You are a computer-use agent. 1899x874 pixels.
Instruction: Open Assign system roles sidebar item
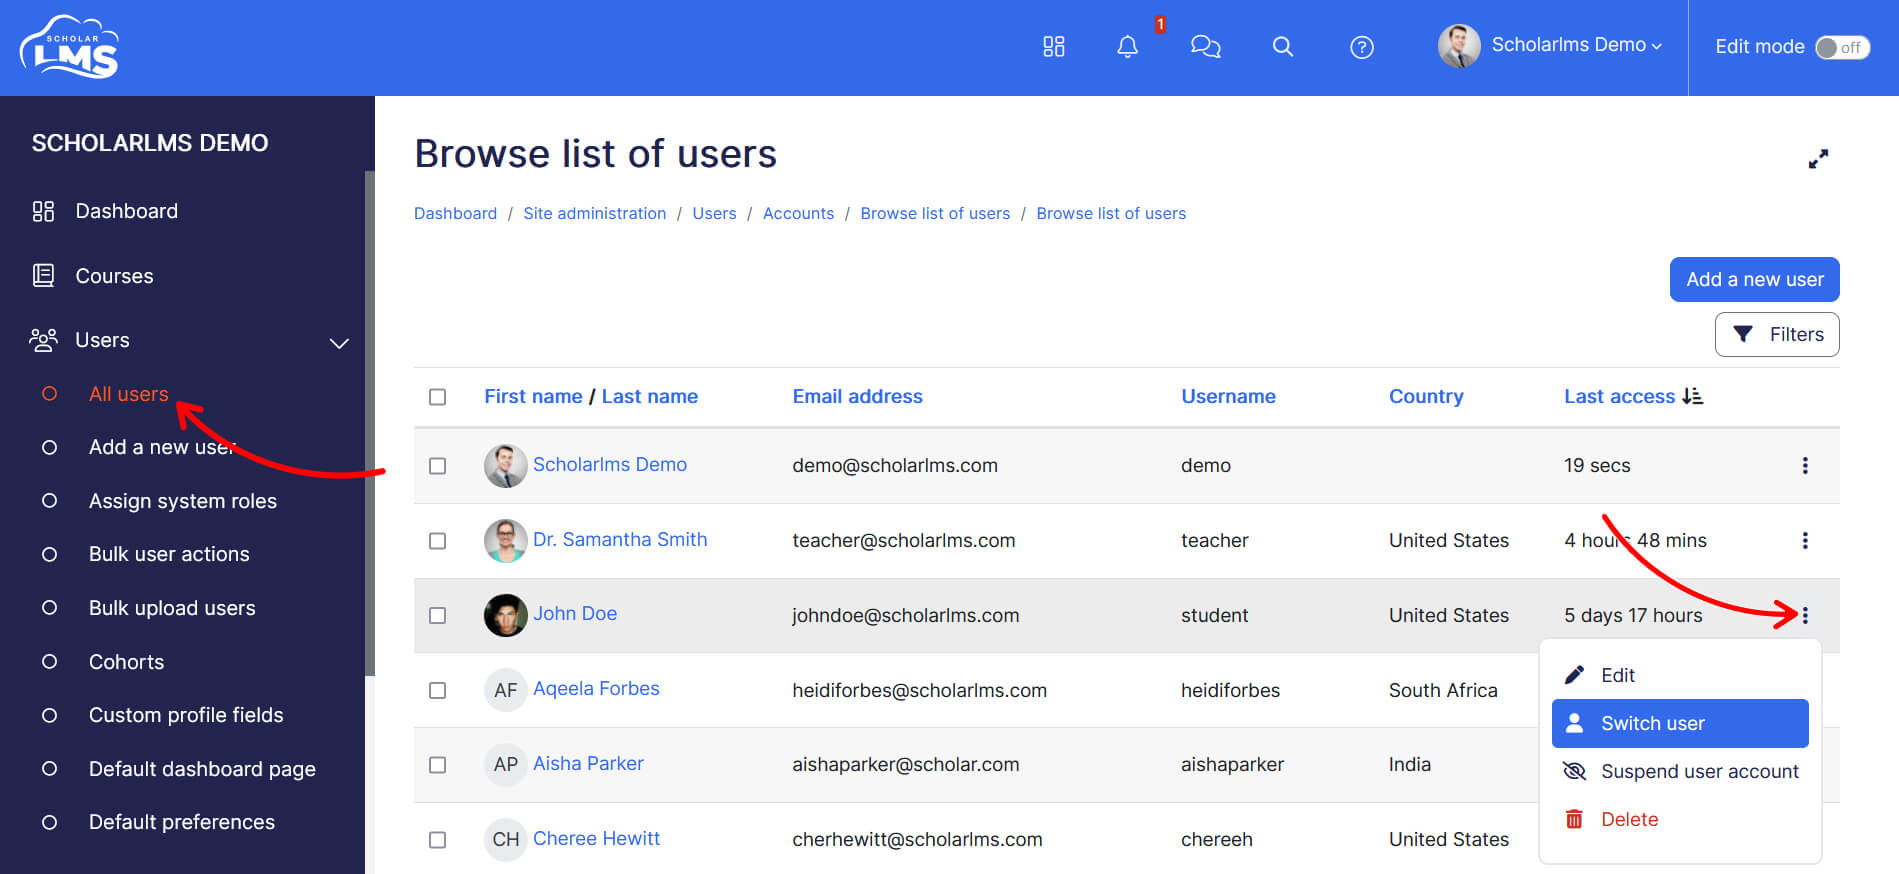point(183,501)
